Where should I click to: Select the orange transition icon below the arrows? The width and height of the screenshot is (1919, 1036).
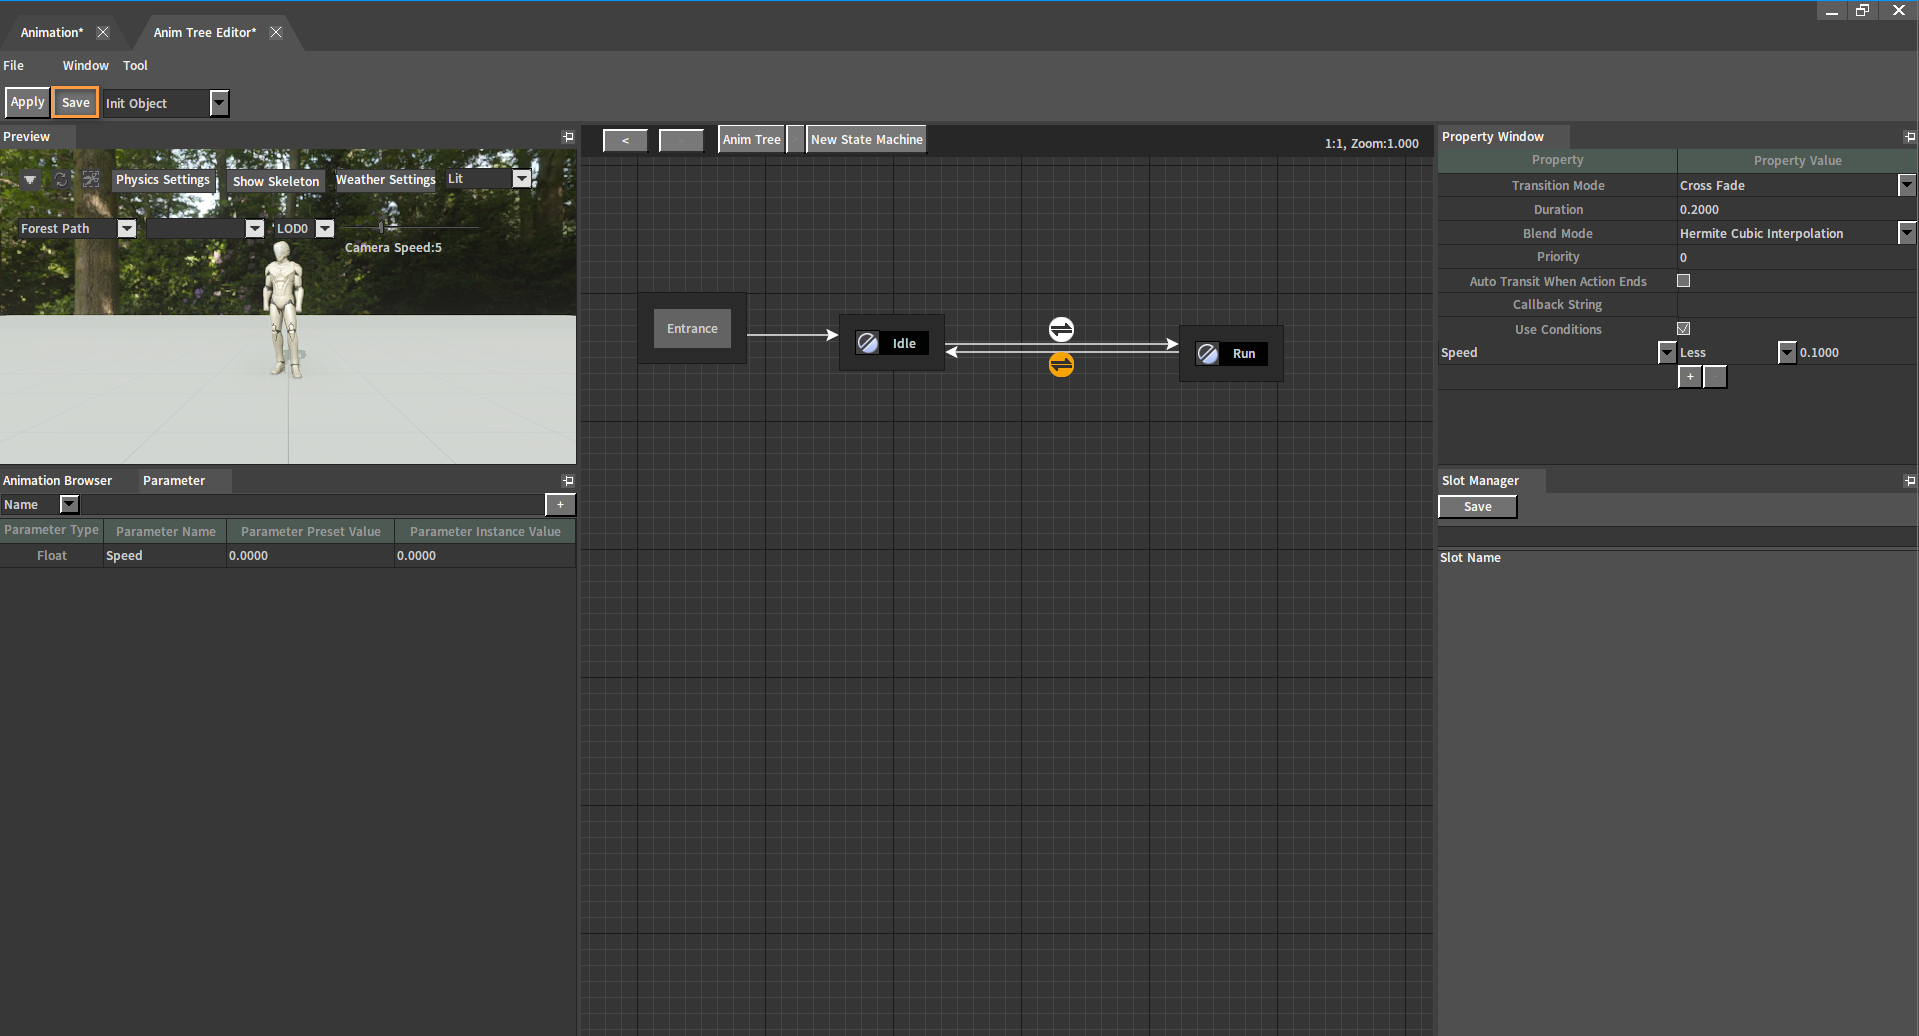tap(1061, 365)
